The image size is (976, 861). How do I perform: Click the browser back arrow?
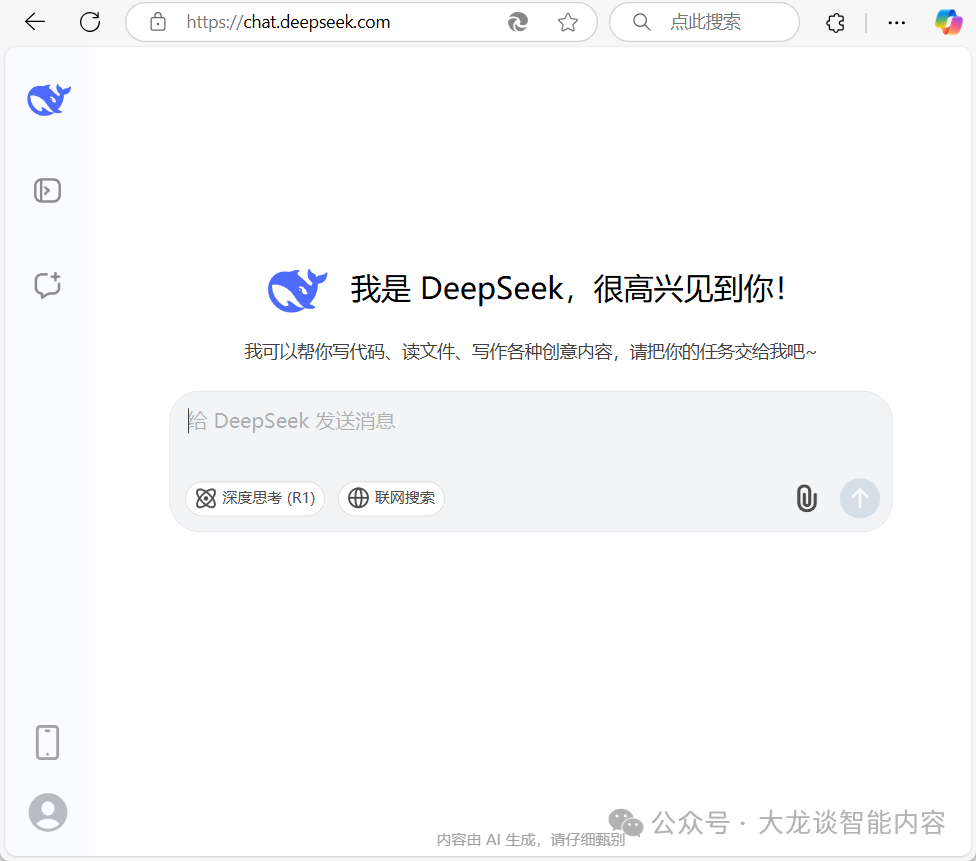coord(35,22)
